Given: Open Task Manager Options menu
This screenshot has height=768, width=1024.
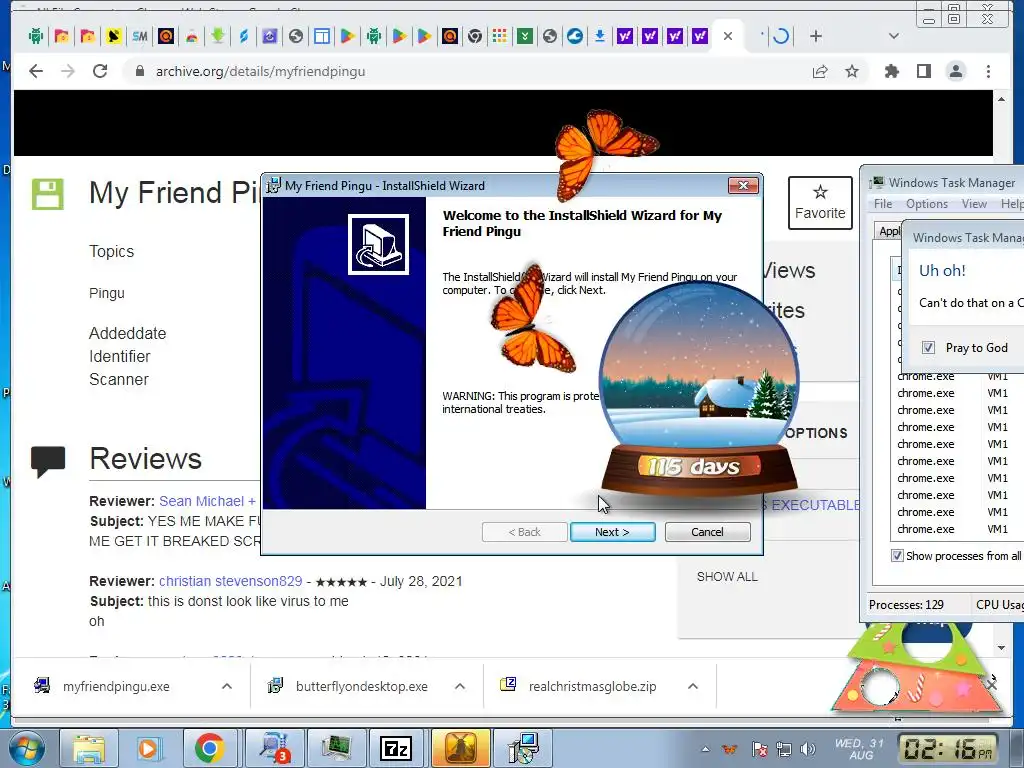Looking at the screenshot, I should 927,204.
